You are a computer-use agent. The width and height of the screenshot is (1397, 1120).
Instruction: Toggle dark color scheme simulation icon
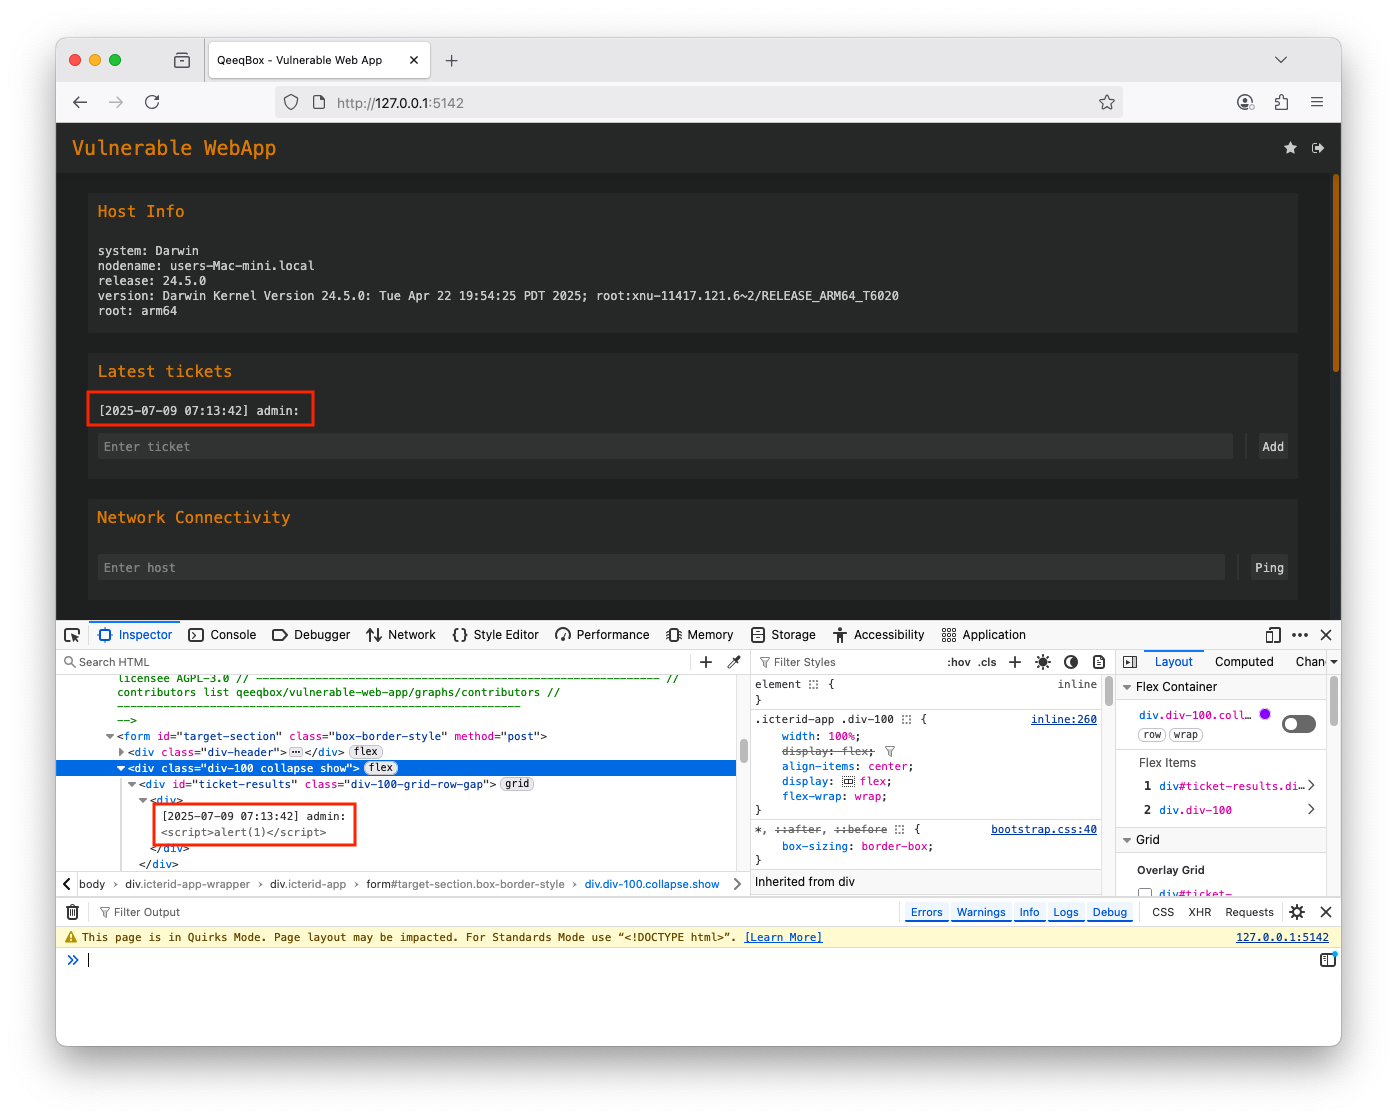pos(1071,662)
